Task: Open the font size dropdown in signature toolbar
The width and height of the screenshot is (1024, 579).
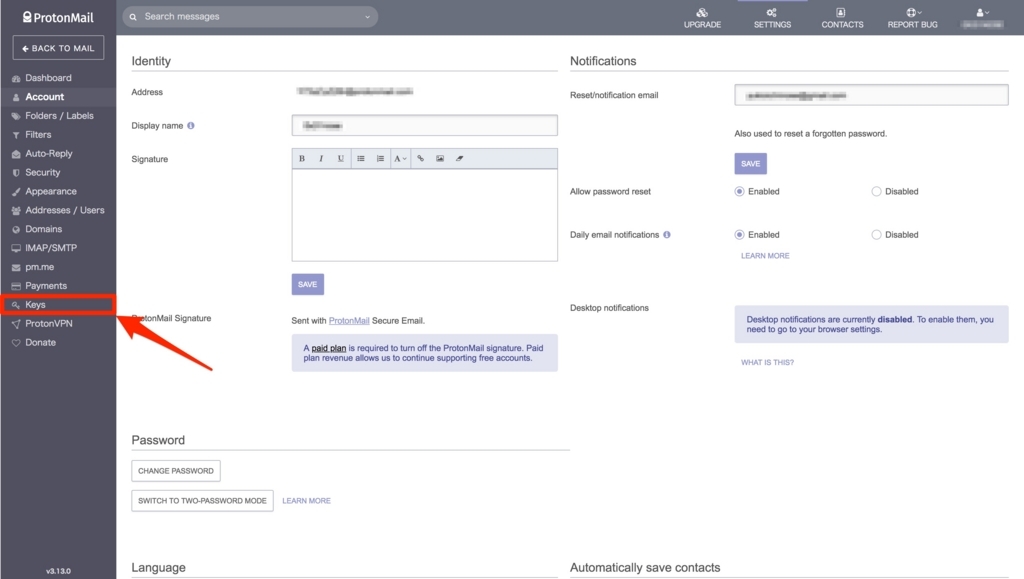Action: 400,159
